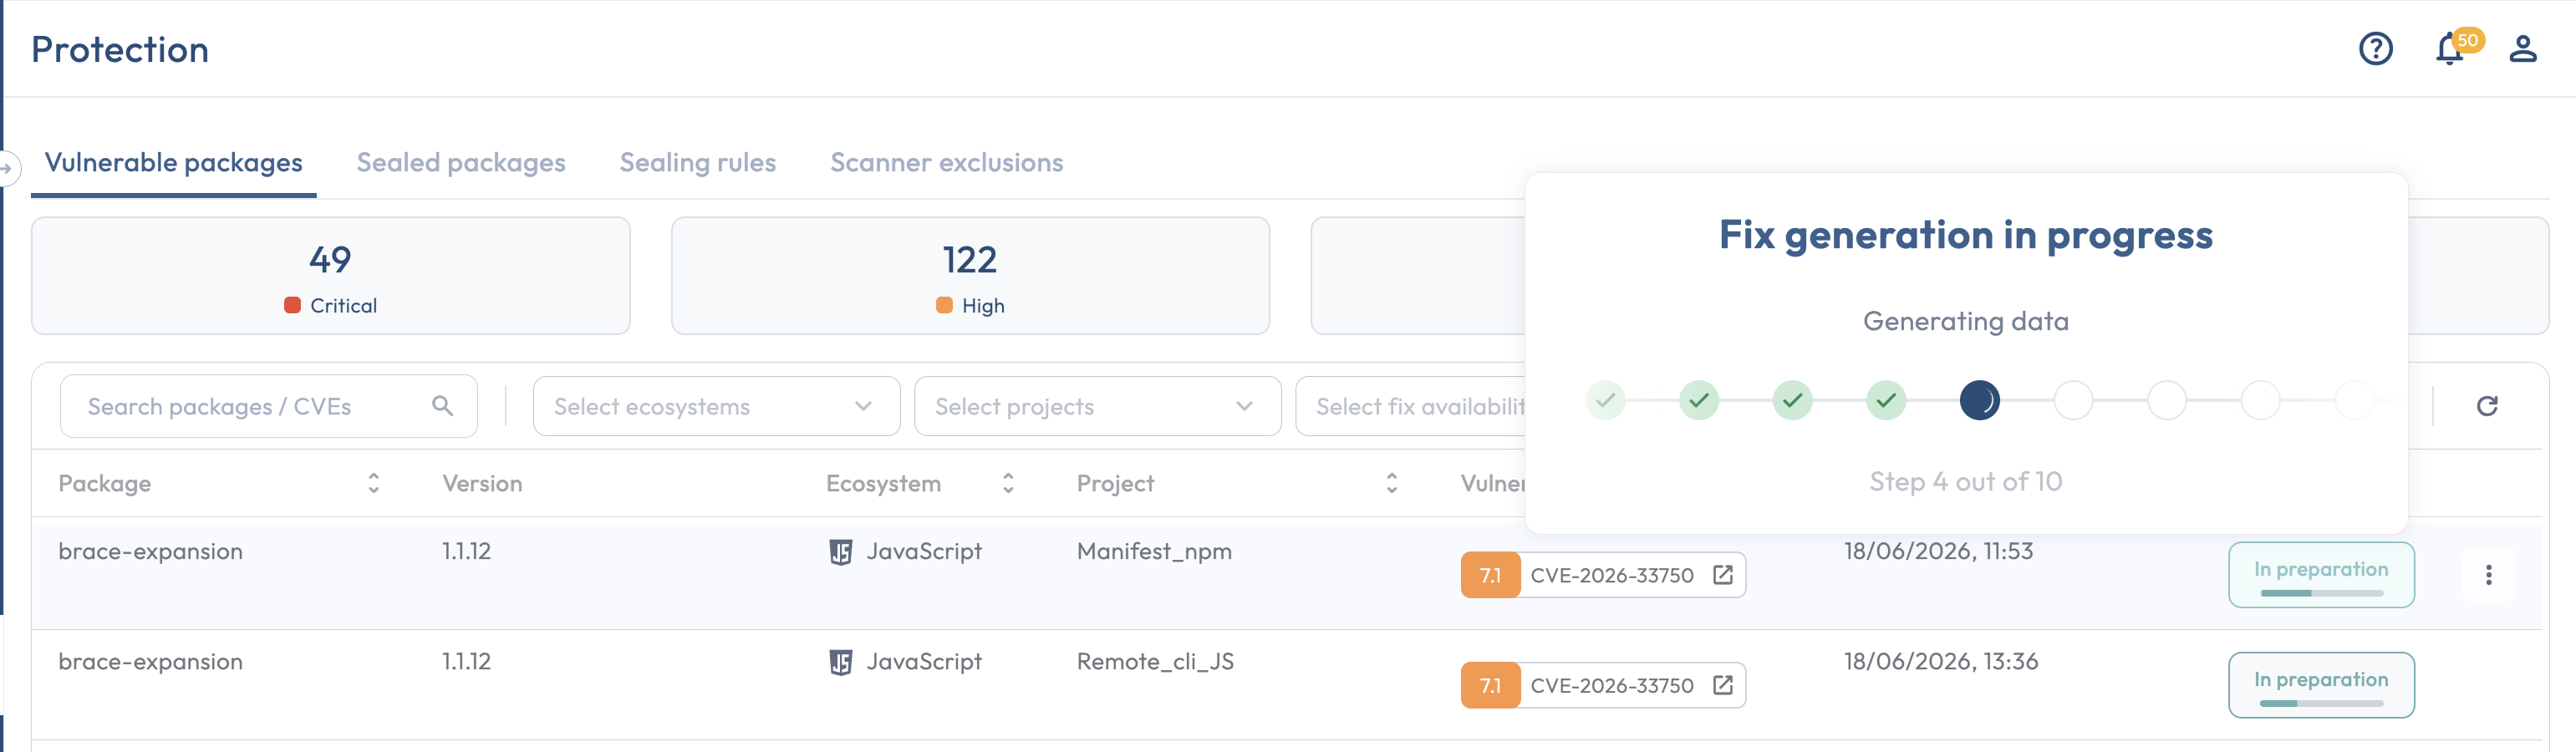Focus the Search packages / CVEs field
This screenshot has width=2576, height=752.
pyautogui.click(x=268, y=406)
